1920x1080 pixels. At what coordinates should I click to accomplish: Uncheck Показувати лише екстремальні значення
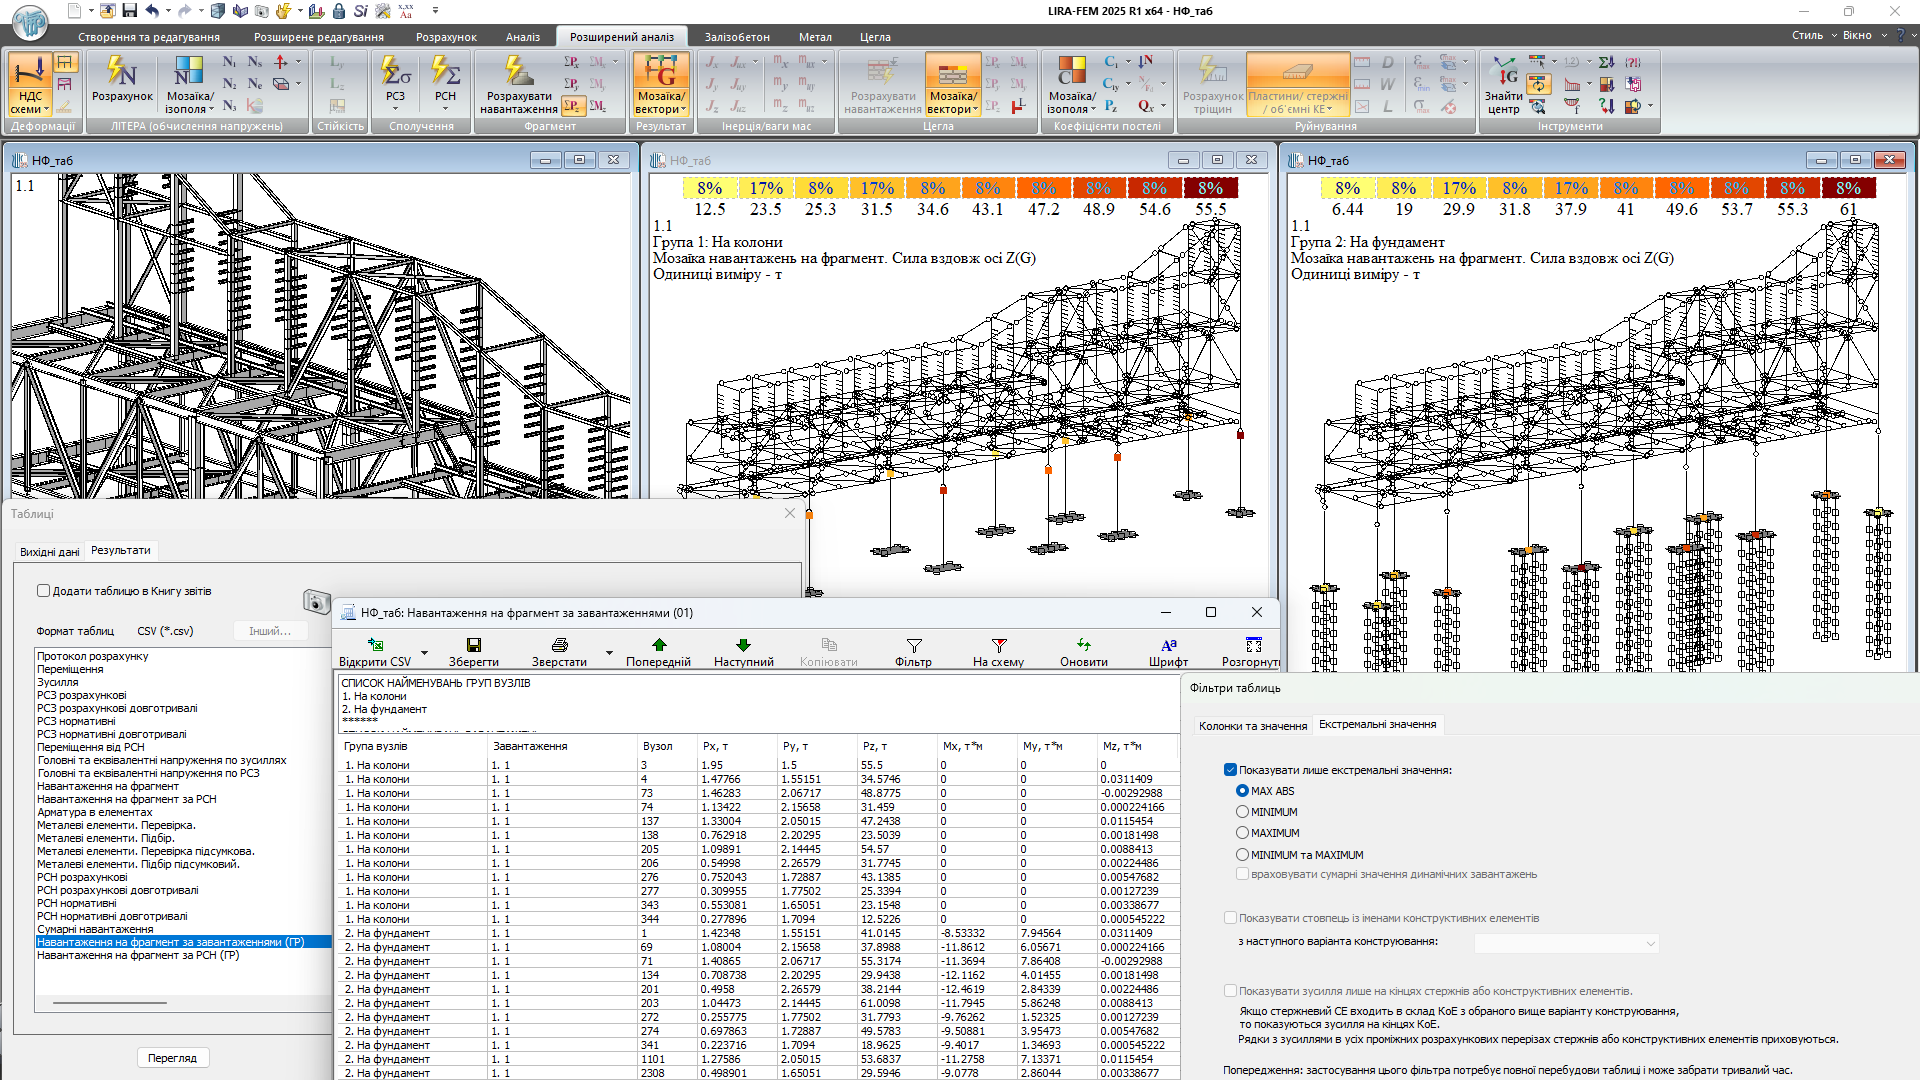[x=1230, y=770]
